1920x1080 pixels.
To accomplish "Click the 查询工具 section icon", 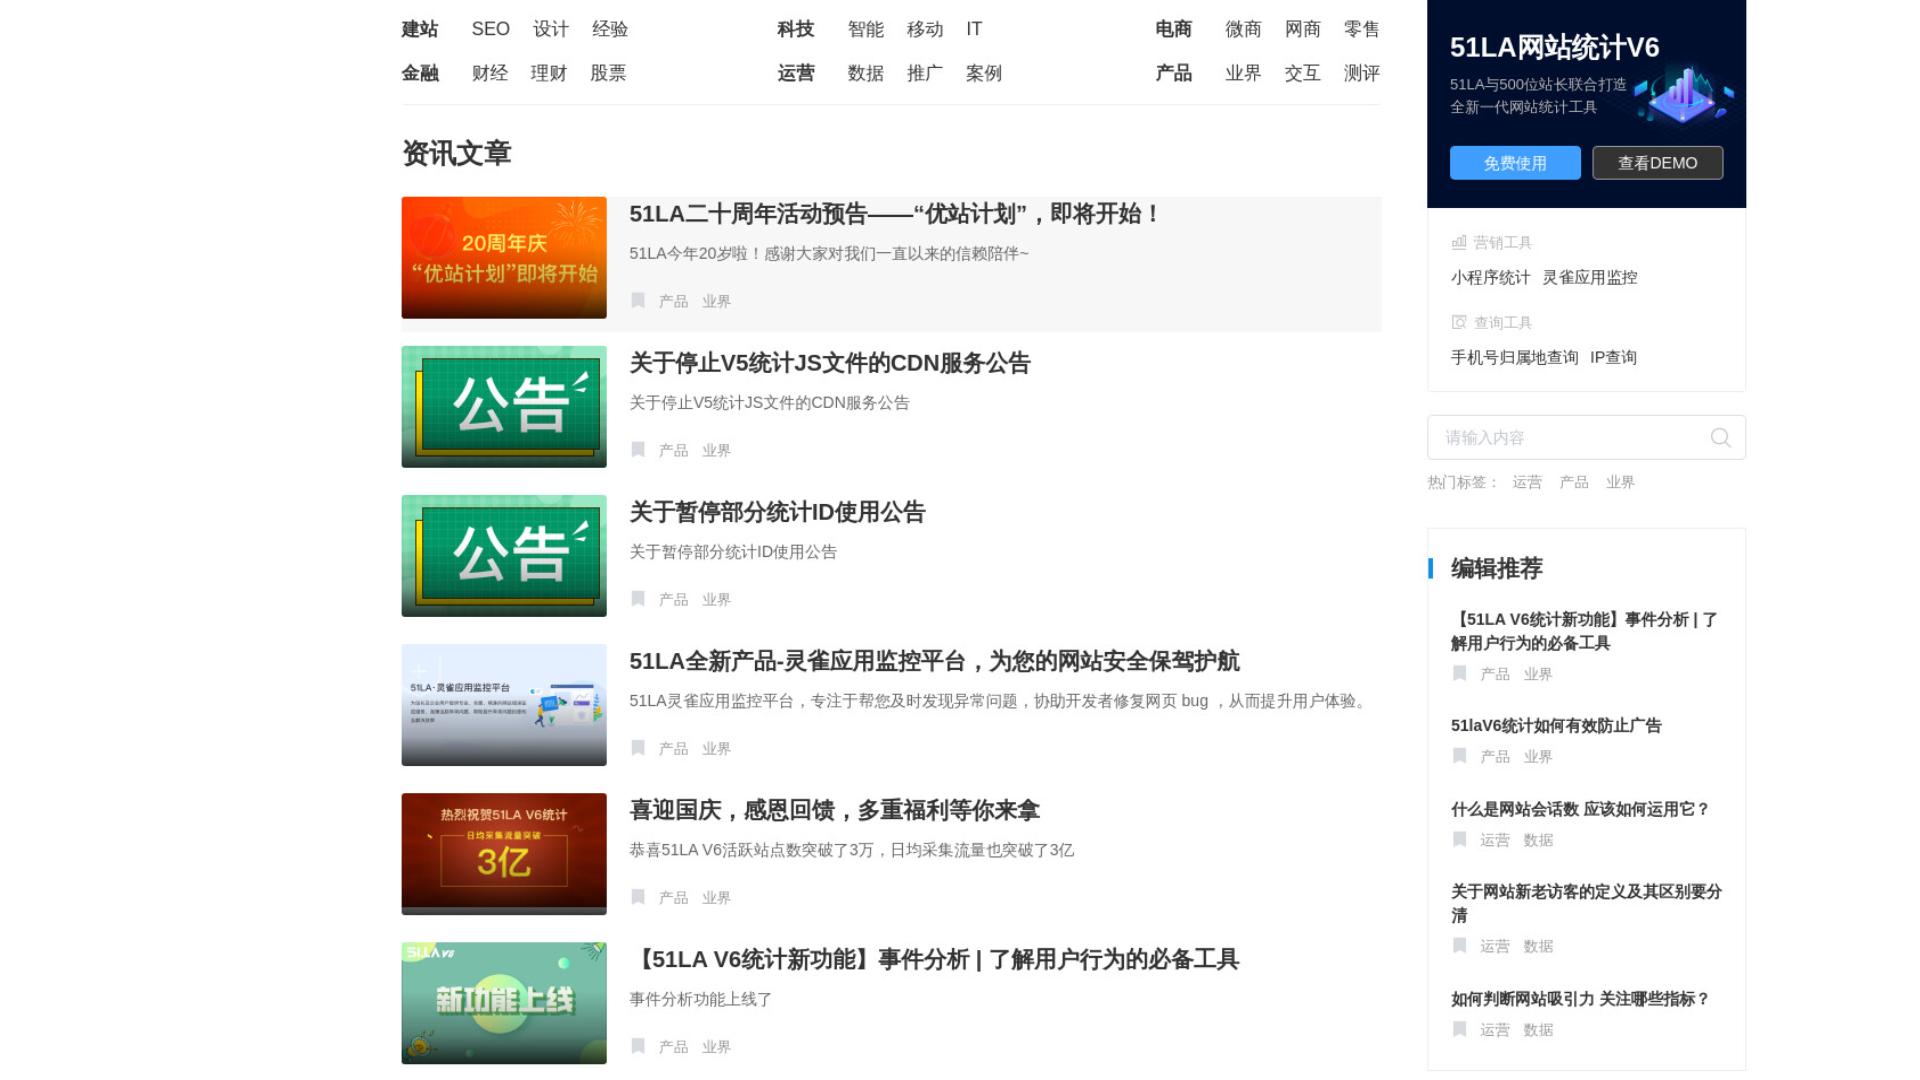I will 1459,322.
